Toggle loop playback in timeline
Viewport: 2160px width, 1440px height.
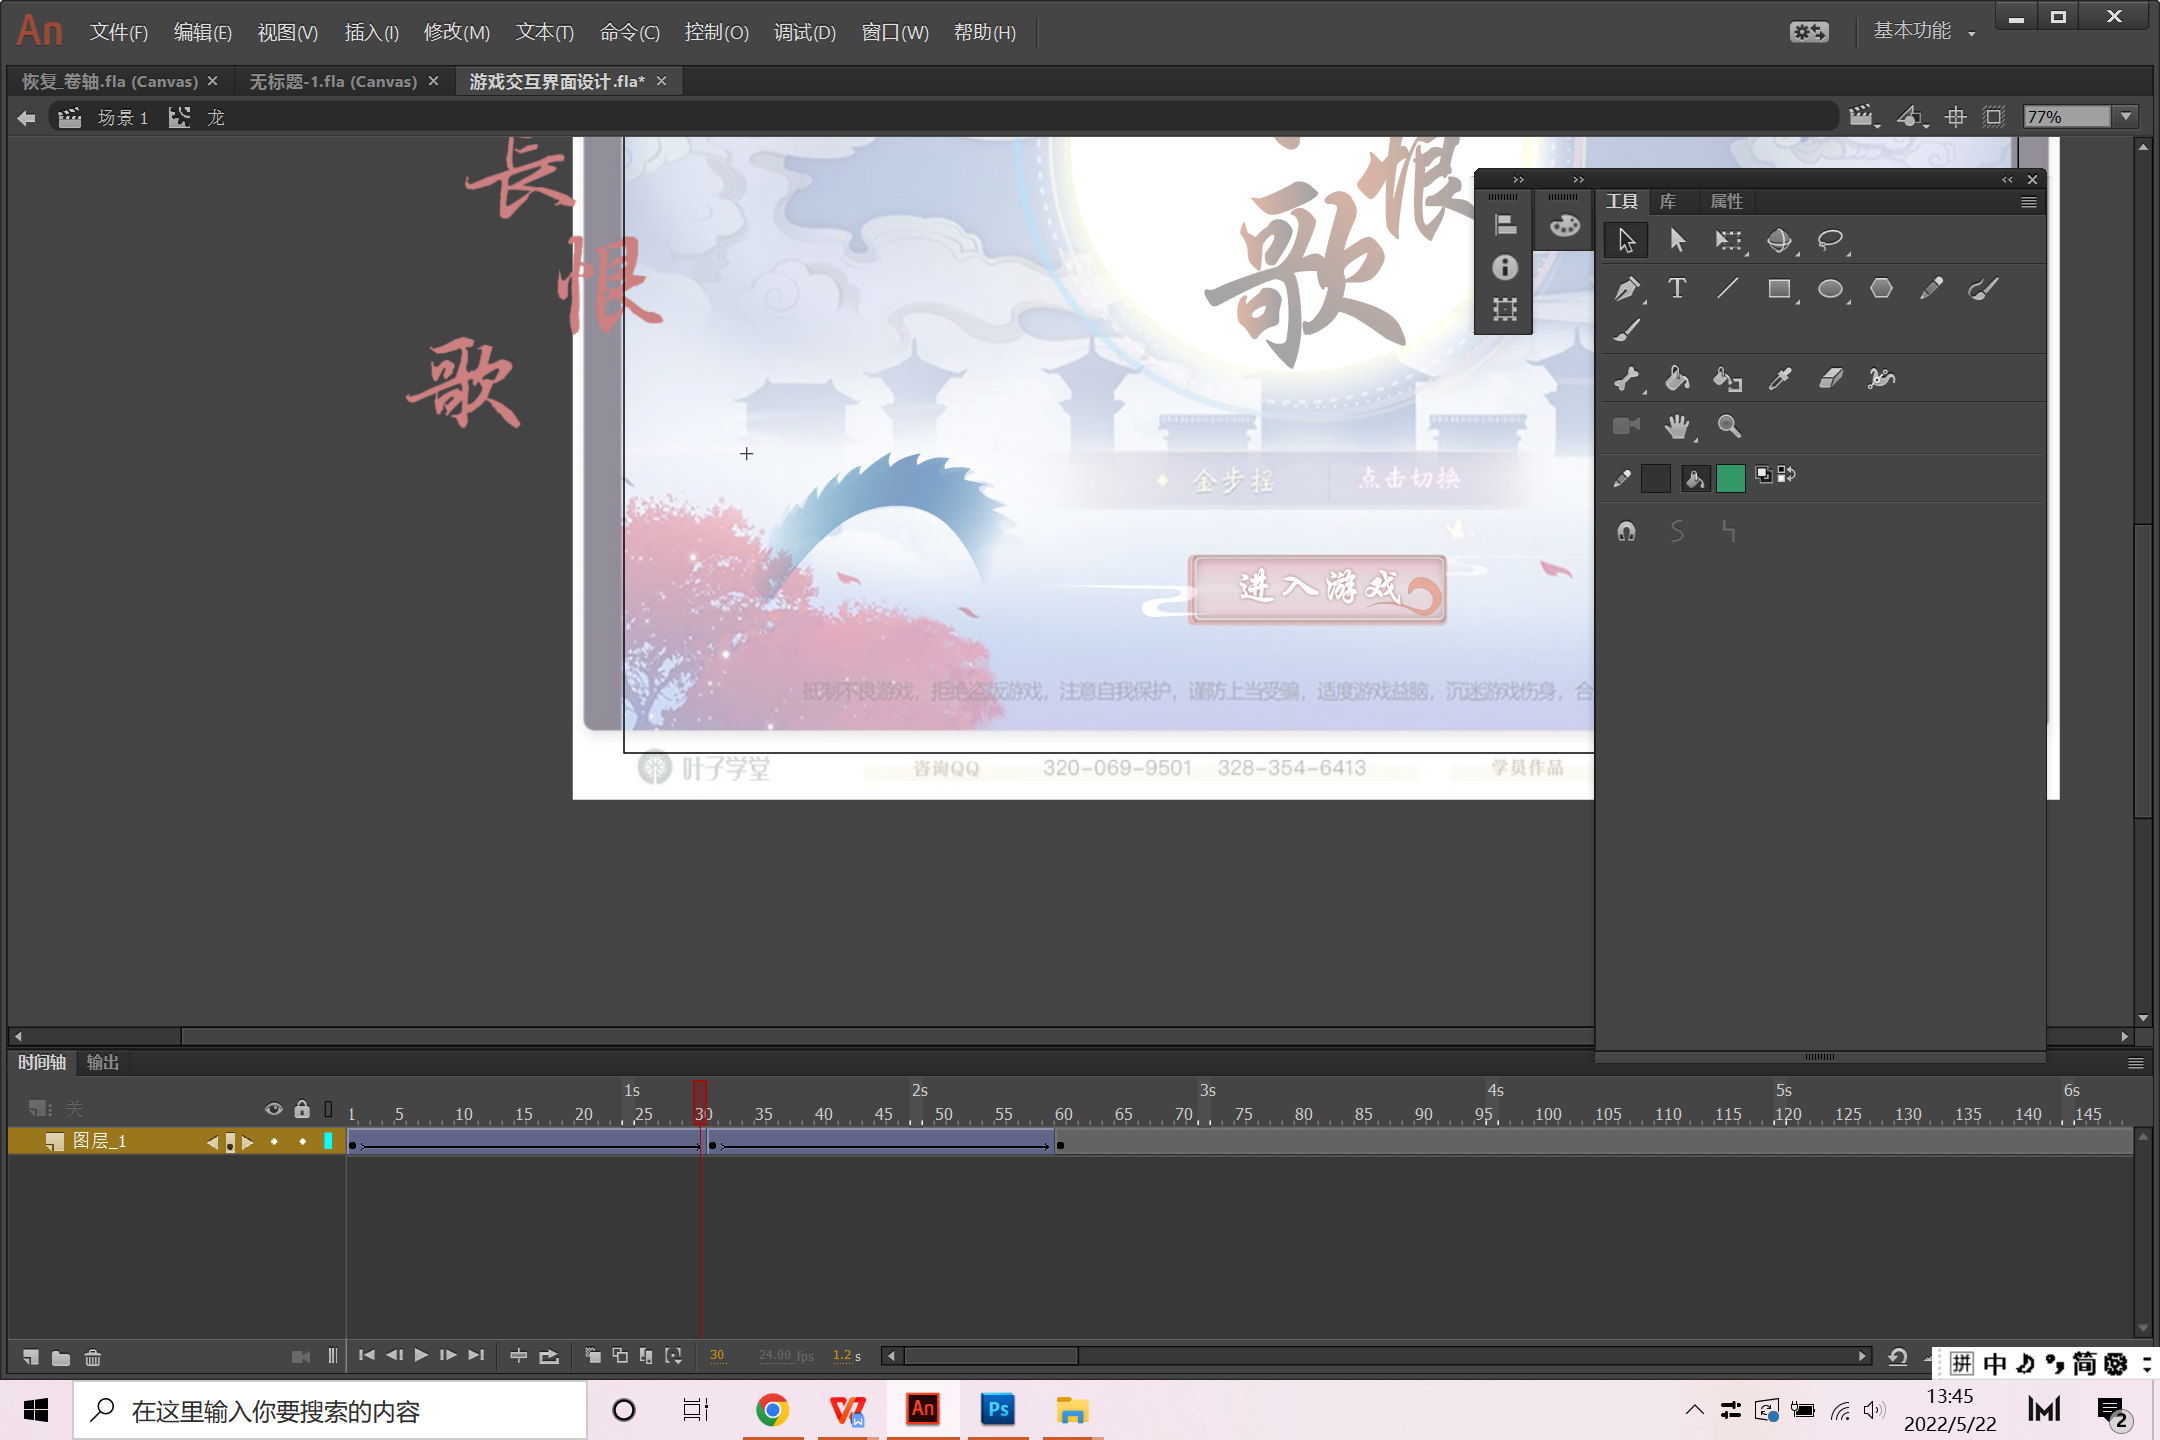(549, 1356)
